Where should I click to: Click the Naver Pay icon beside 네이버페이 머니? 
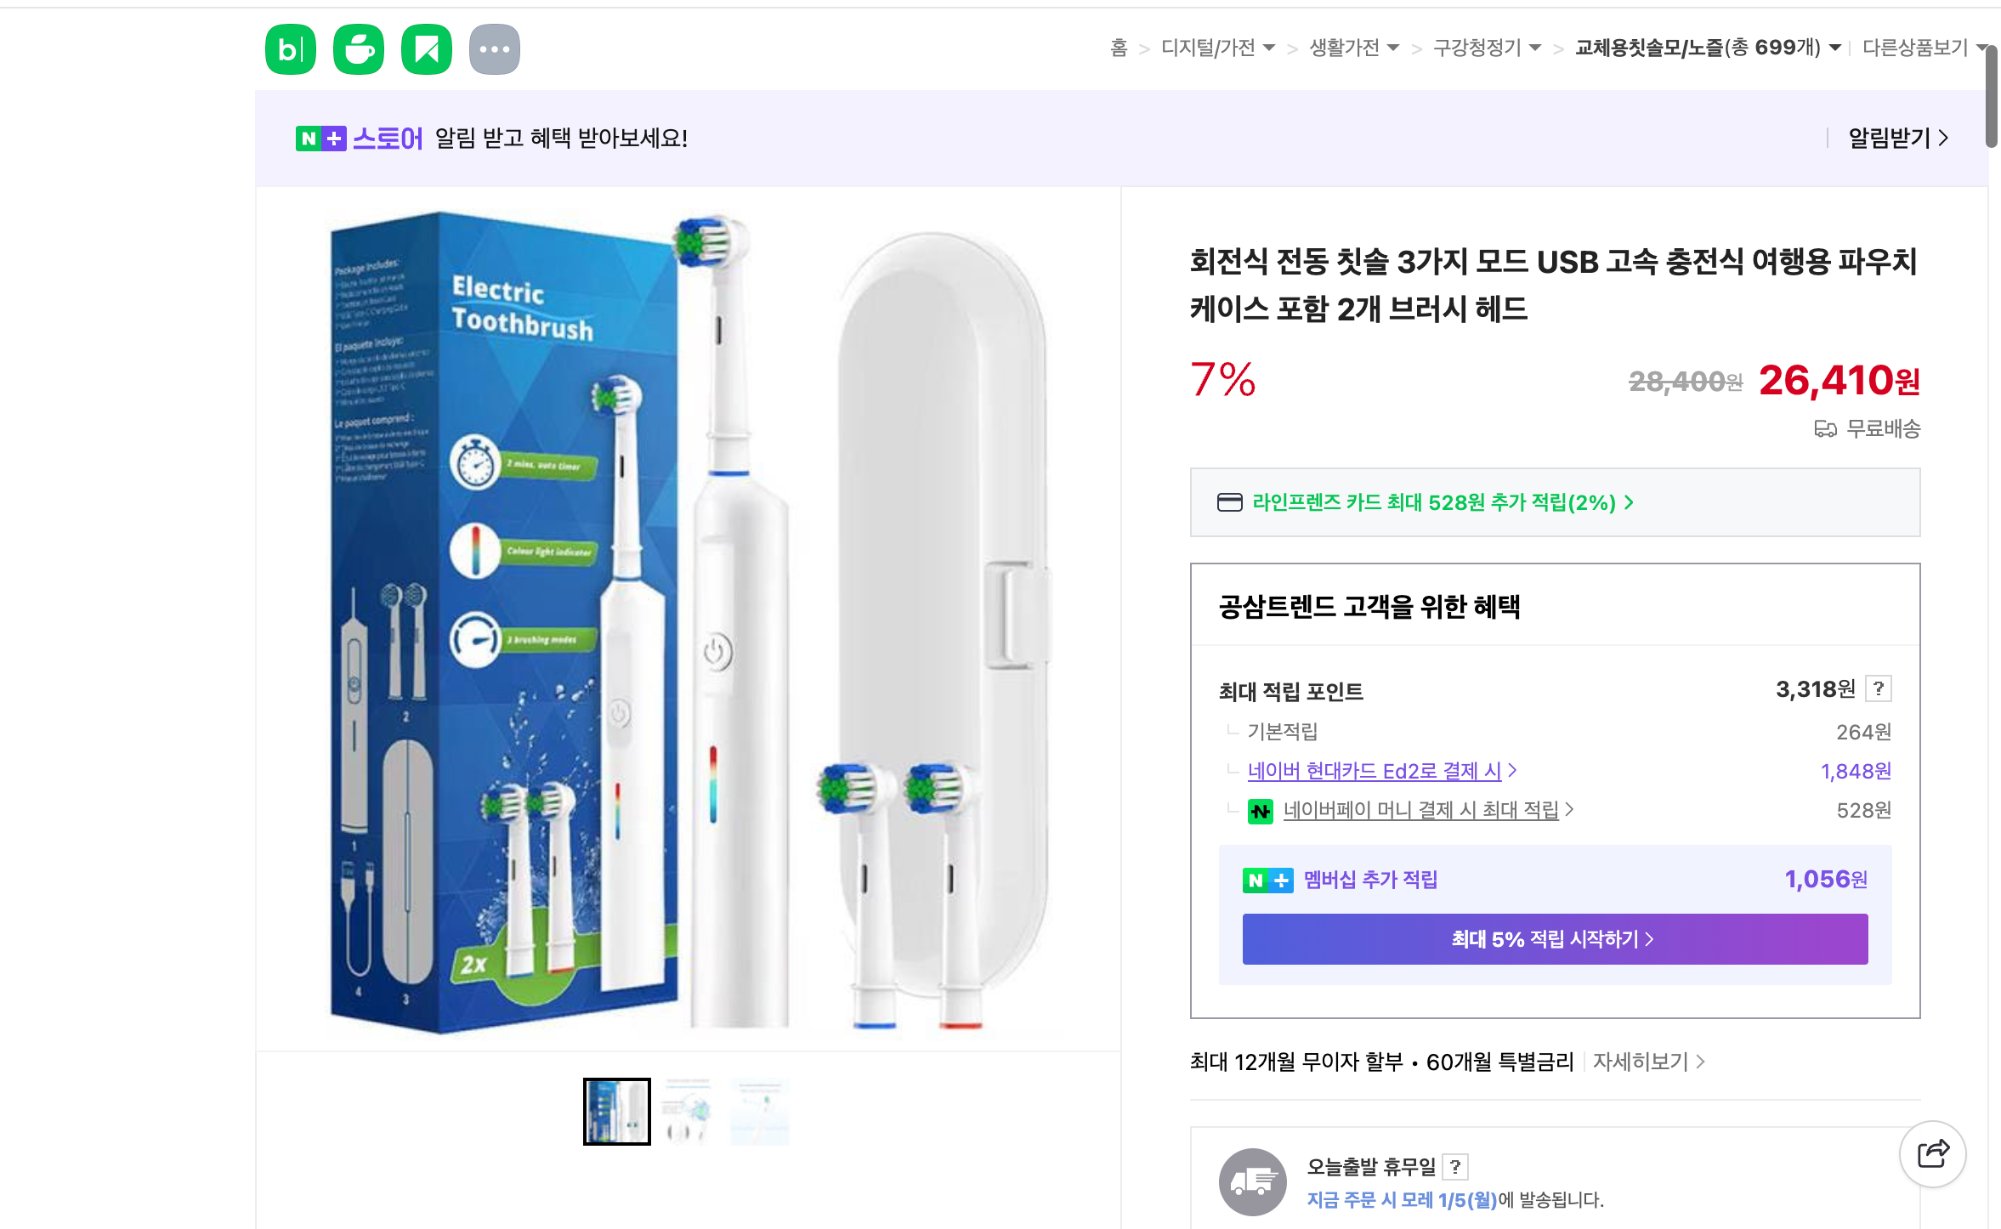click(x=1259, y=811)
